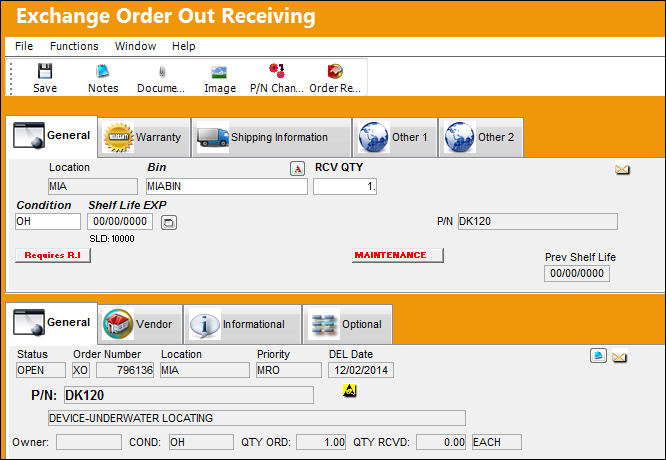The width and height of the screenshot is (666, 460).
Task: Open the File menu
Action: 24,46
